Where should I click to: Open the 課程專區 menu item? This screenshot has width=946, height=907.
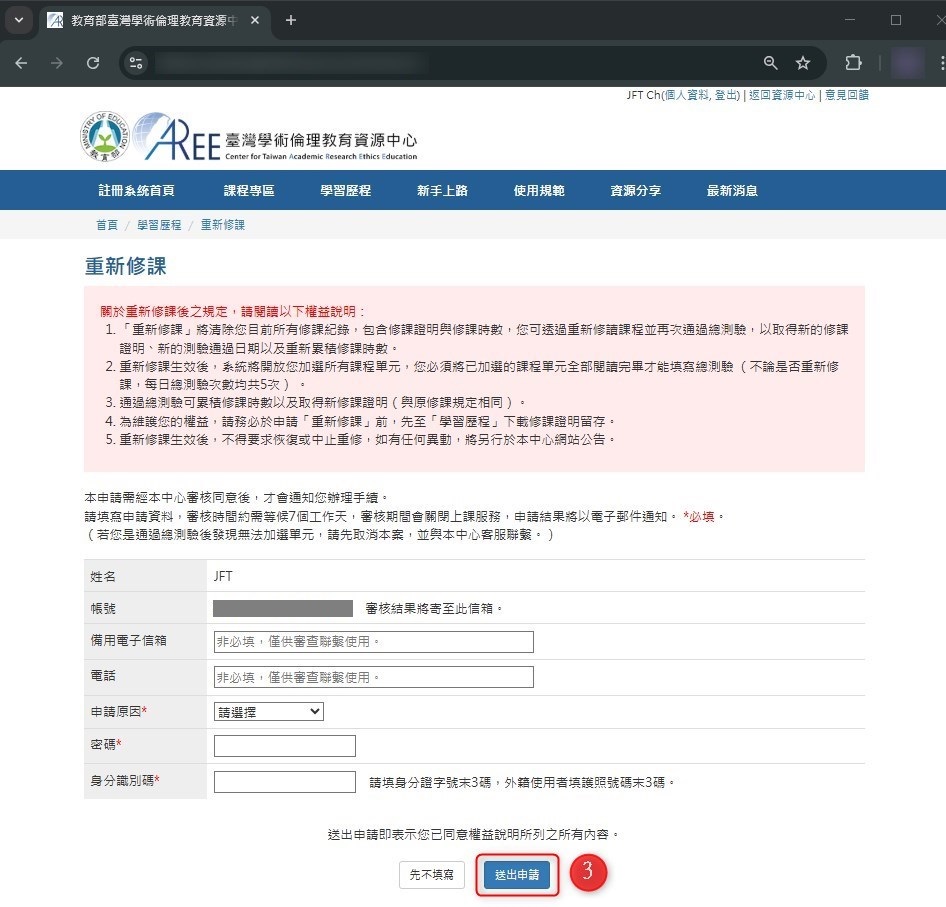pos(249,191)
